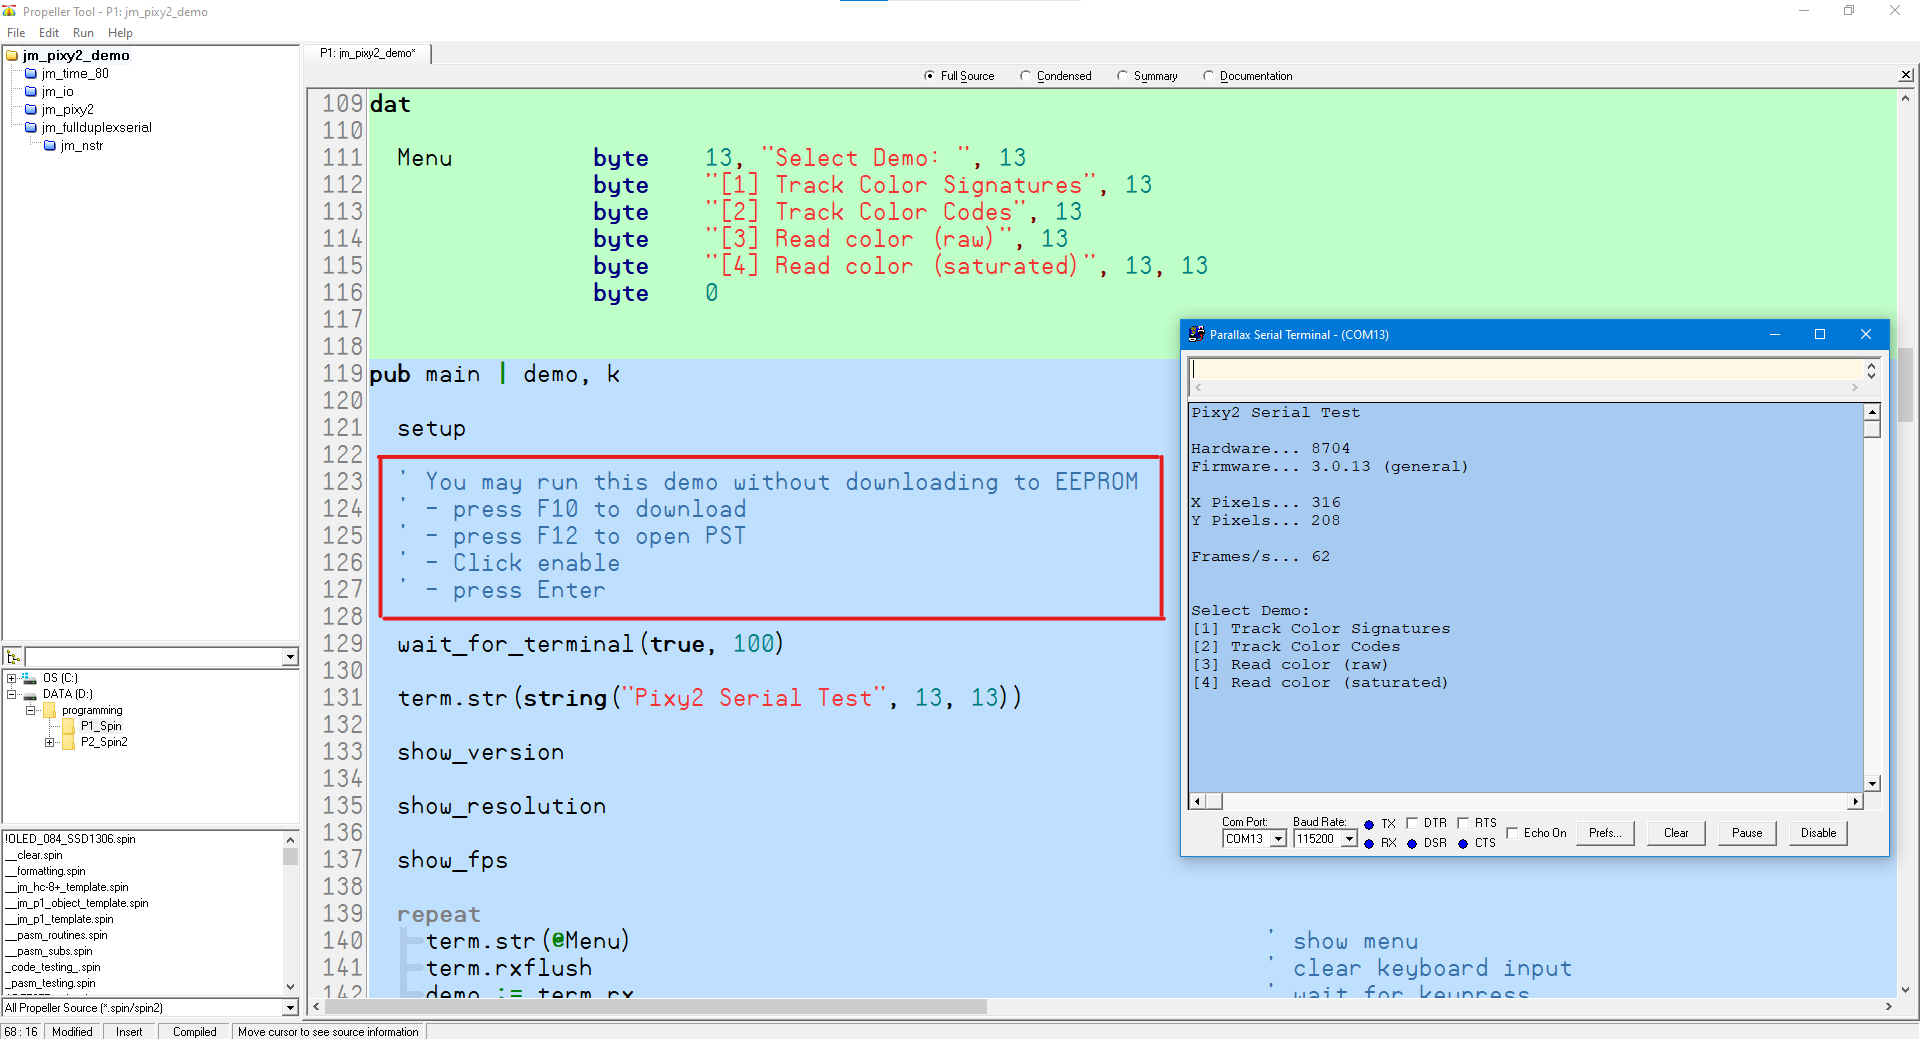Click the Clear button in terminal

point(1675,833)
